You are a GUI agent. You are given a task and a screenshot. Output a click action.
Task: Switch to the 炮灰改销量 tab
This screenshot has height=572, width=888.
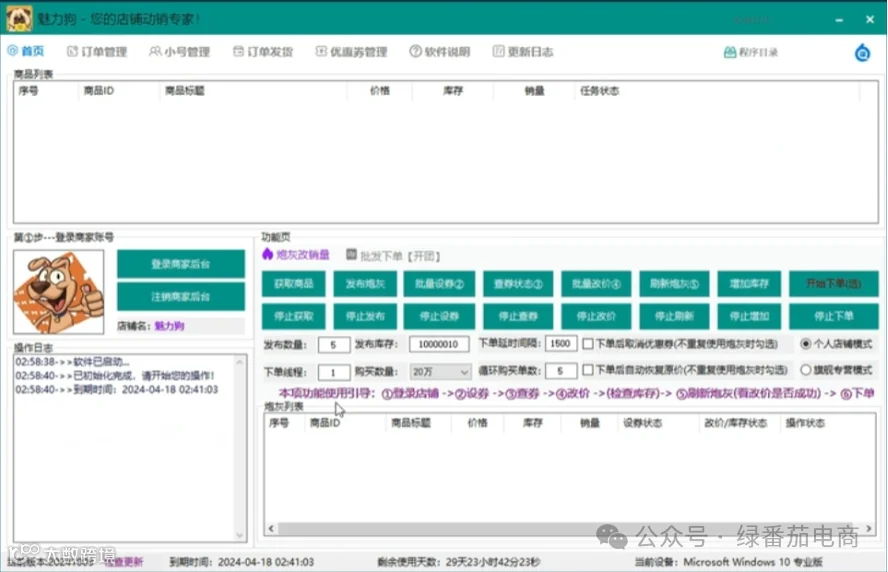pyautogui.click(x=296, y=255)
